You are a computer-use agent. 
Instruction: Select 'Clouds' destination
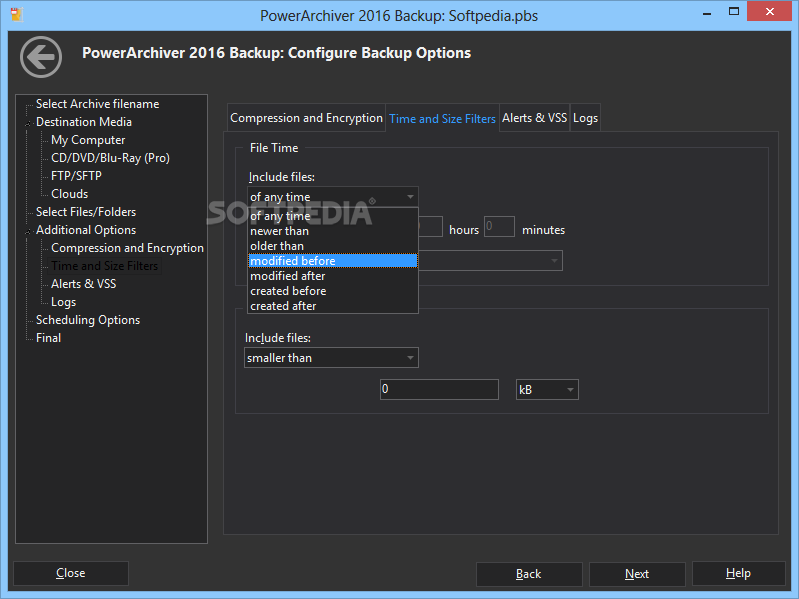(x=69, y=194)
